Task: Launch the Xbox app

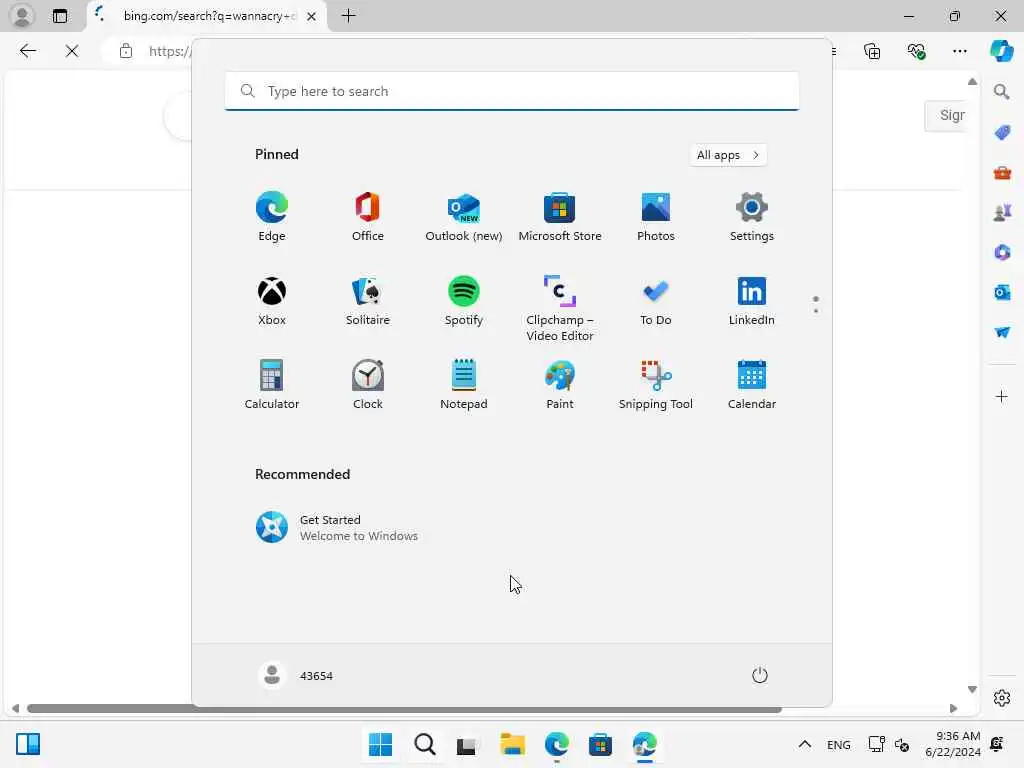Action: click(x=272, y=301)
